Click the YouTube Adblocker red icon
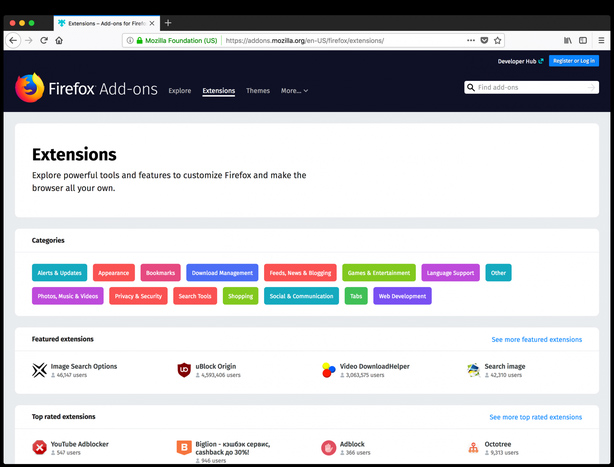 click(40, 447)
